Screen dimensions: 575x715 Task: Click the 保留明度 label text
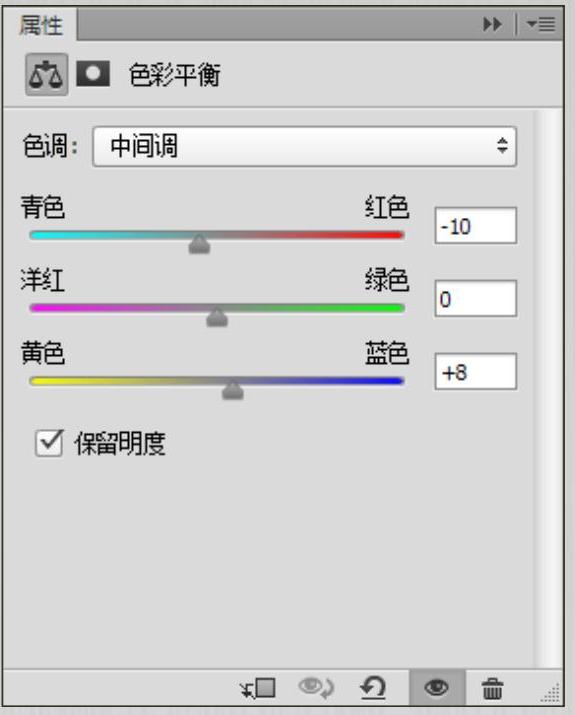pyautogui.click(x=120, y=443)
